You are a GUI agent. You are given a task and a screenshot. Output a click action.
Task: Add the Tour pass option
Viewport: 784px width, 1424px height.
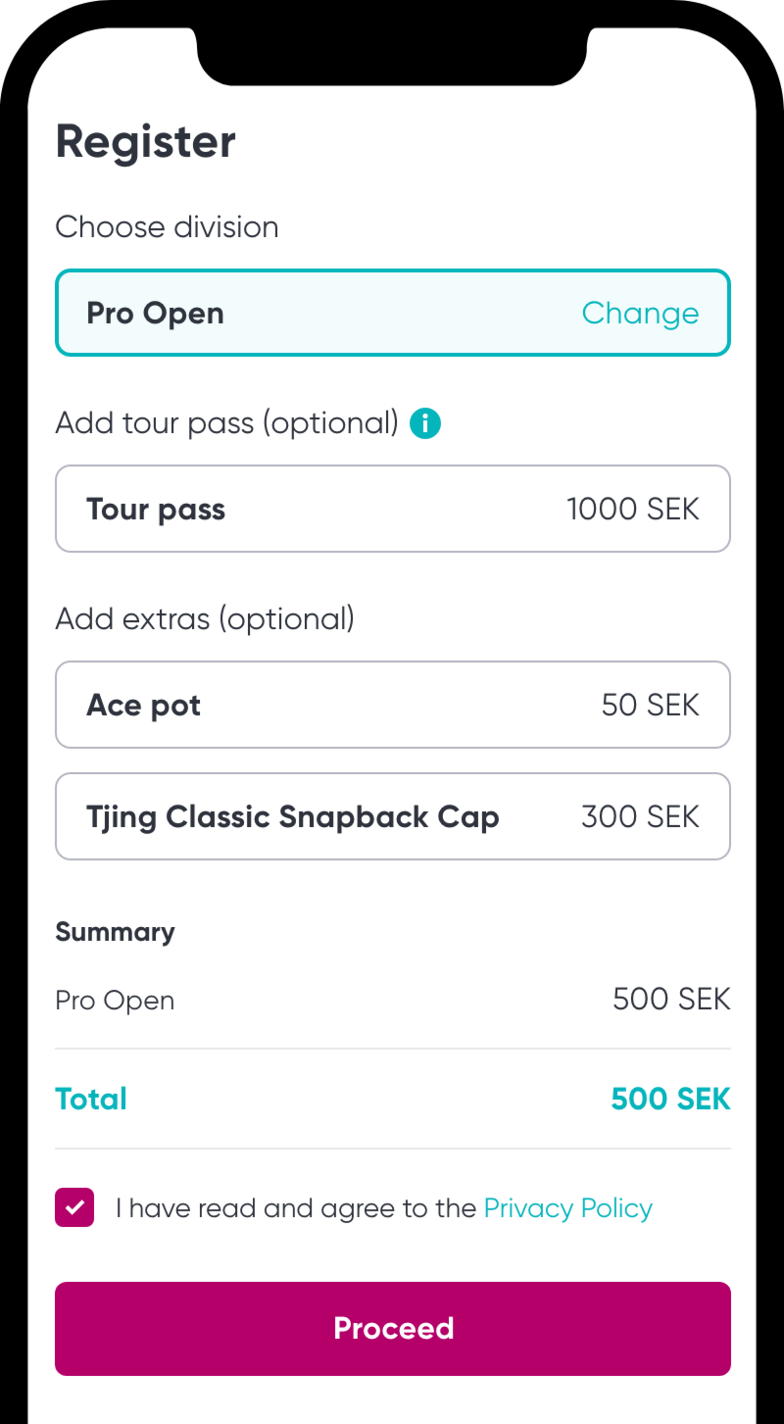392,509
